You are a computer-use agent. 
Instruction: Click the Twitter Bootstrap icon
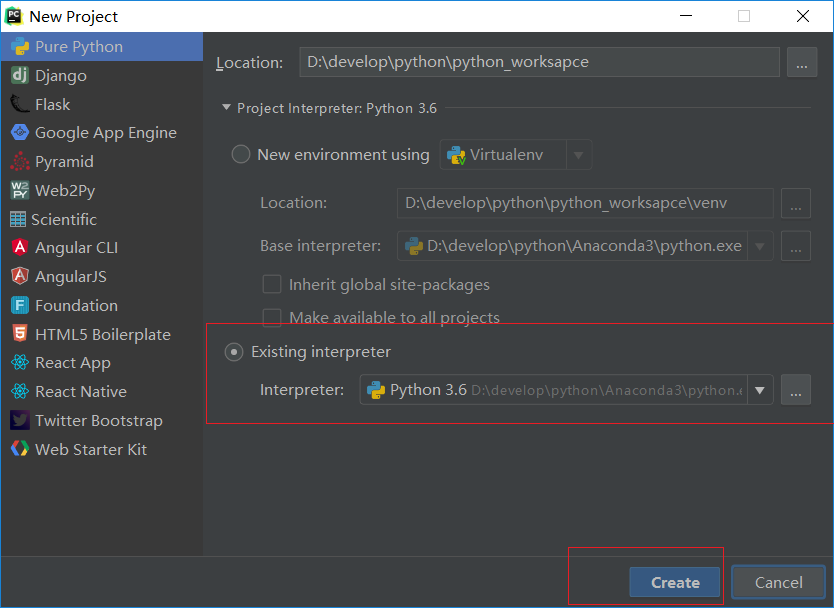[19, 421]
